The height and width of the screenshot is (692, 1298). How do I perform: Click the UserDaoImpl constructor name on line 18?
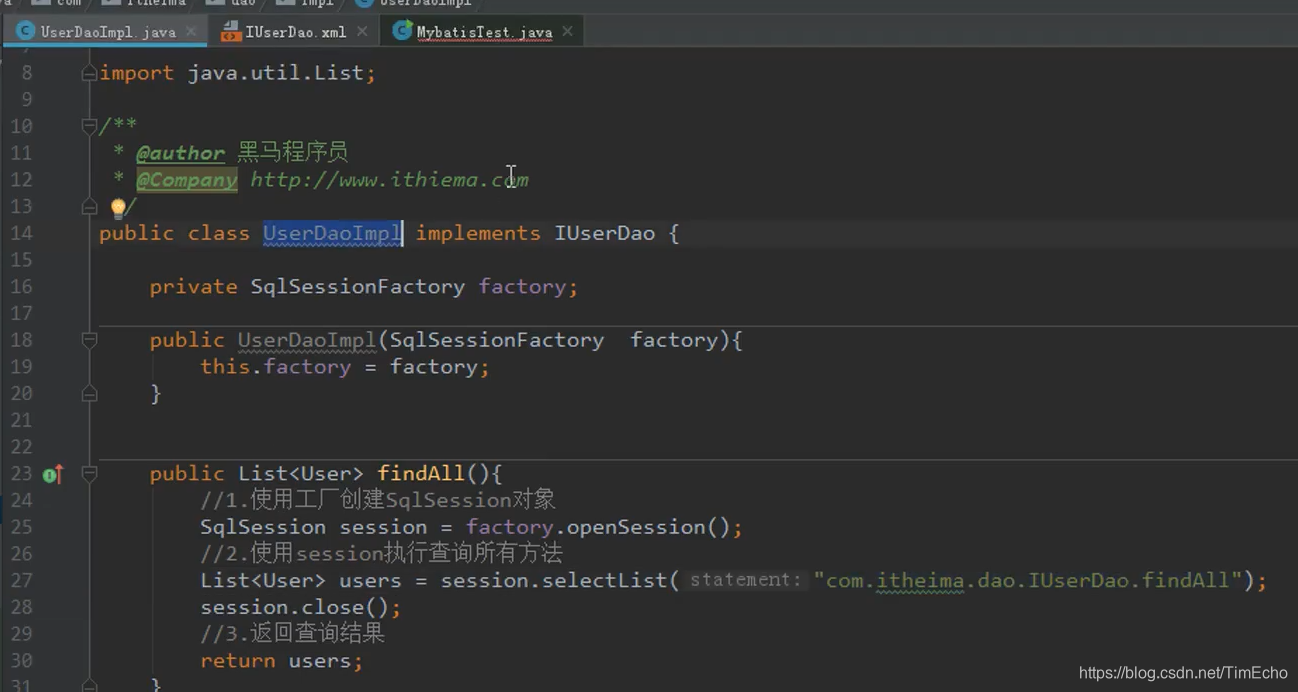[307, 340]
